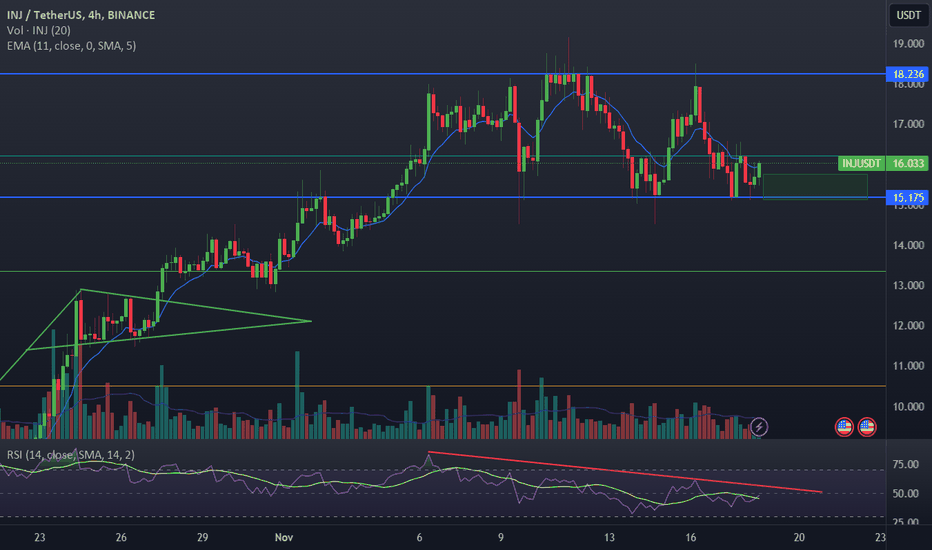
Task: Click the USDT currency button
Action: [908, 15]
